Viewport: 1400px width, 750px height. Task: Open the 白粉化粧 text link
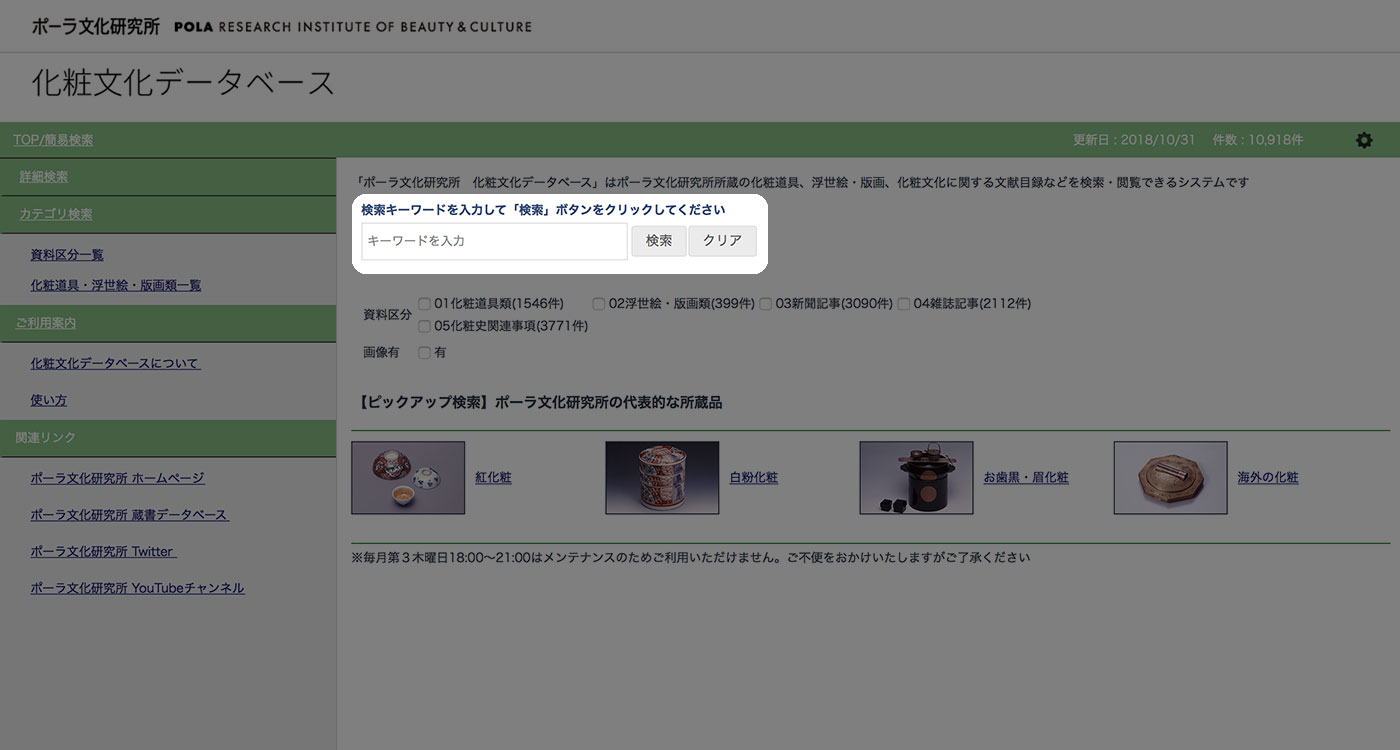pos(754,478)
